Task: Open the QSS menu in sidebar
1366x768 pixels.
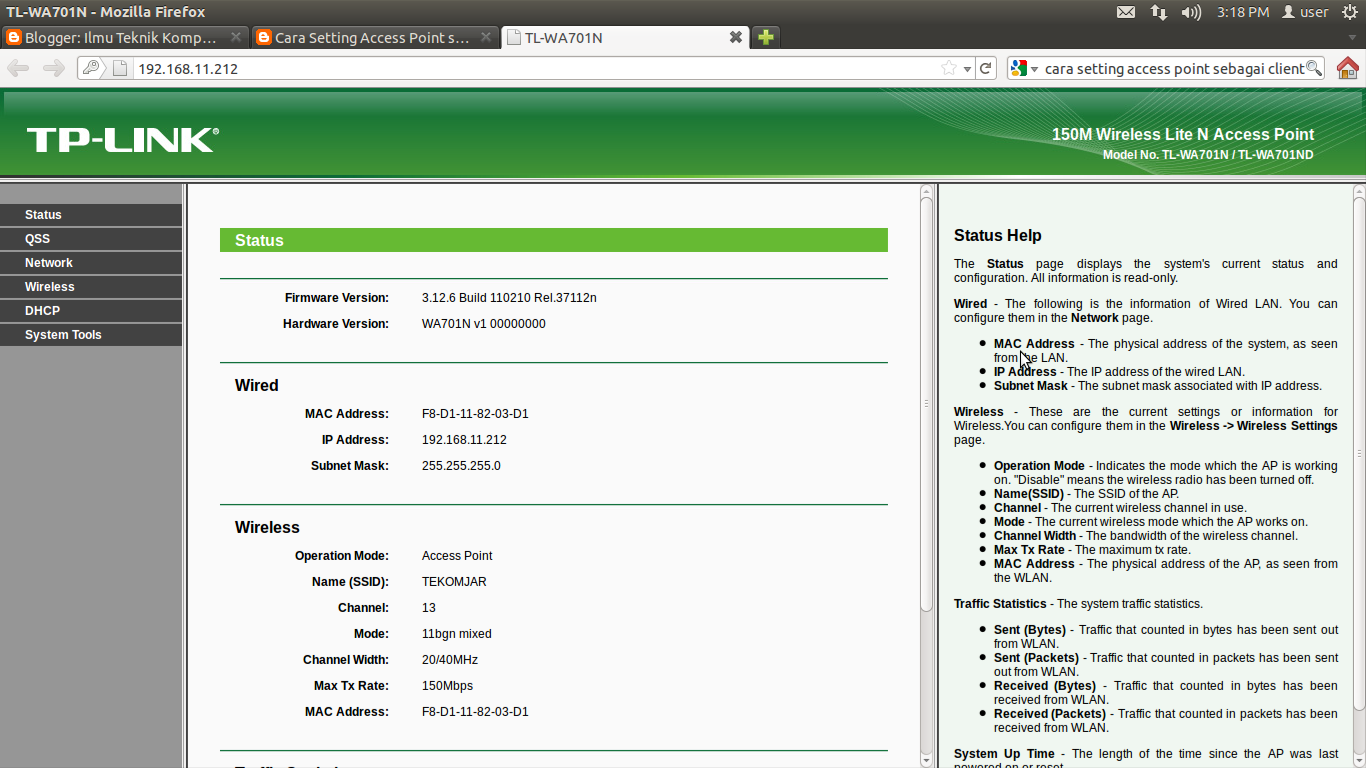Action: [x=91, y=239]
